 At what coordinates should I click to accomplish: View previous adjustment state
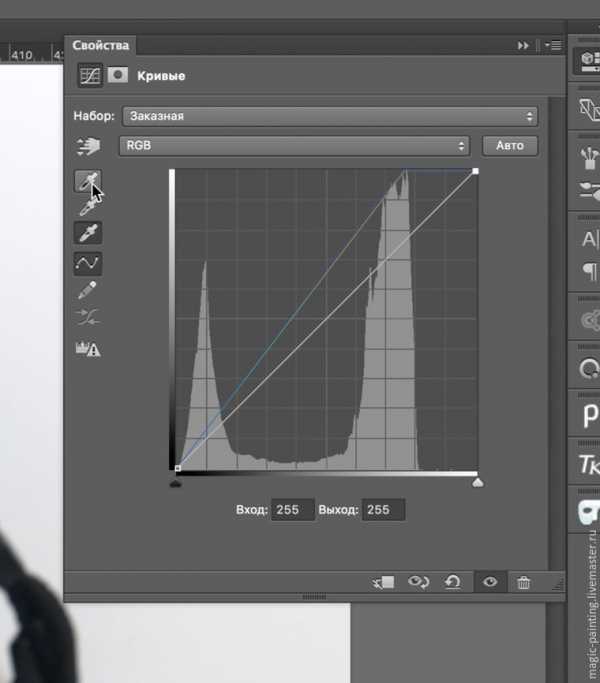pyautogui.click(x=418, y=582)
